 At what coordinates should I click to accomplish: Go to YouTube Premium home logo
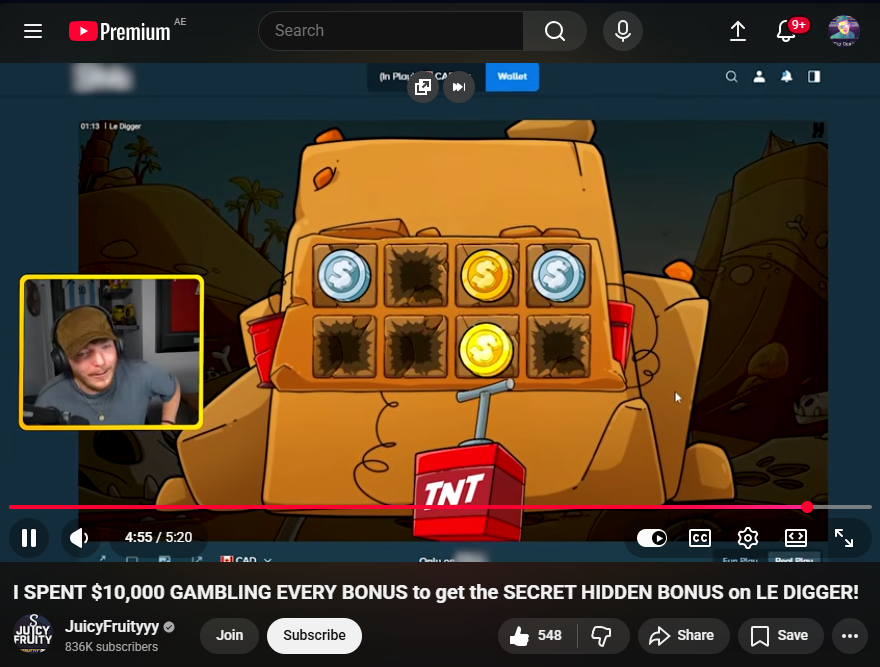pyautogui.click(x=120, y=31)
